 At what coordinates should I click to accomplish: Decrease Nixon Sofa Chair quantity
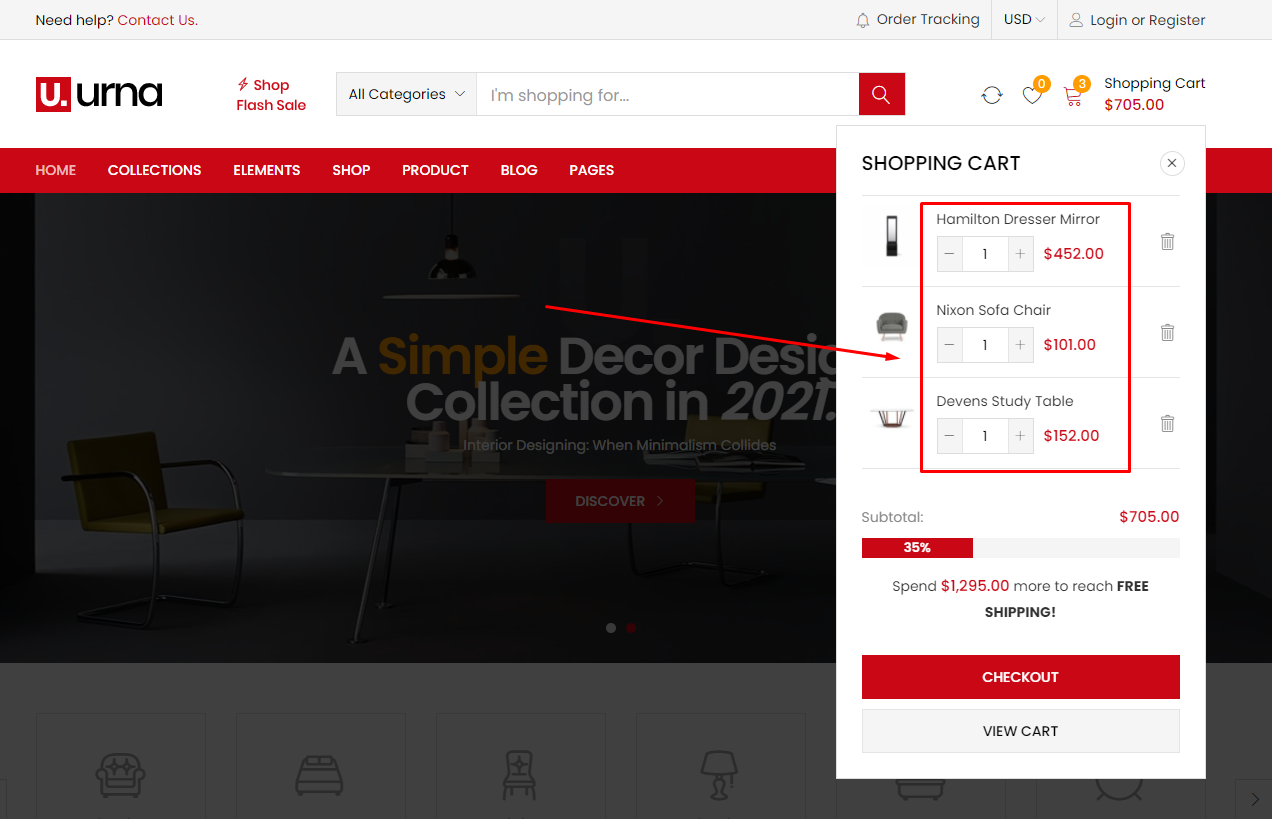coord(950,345)
